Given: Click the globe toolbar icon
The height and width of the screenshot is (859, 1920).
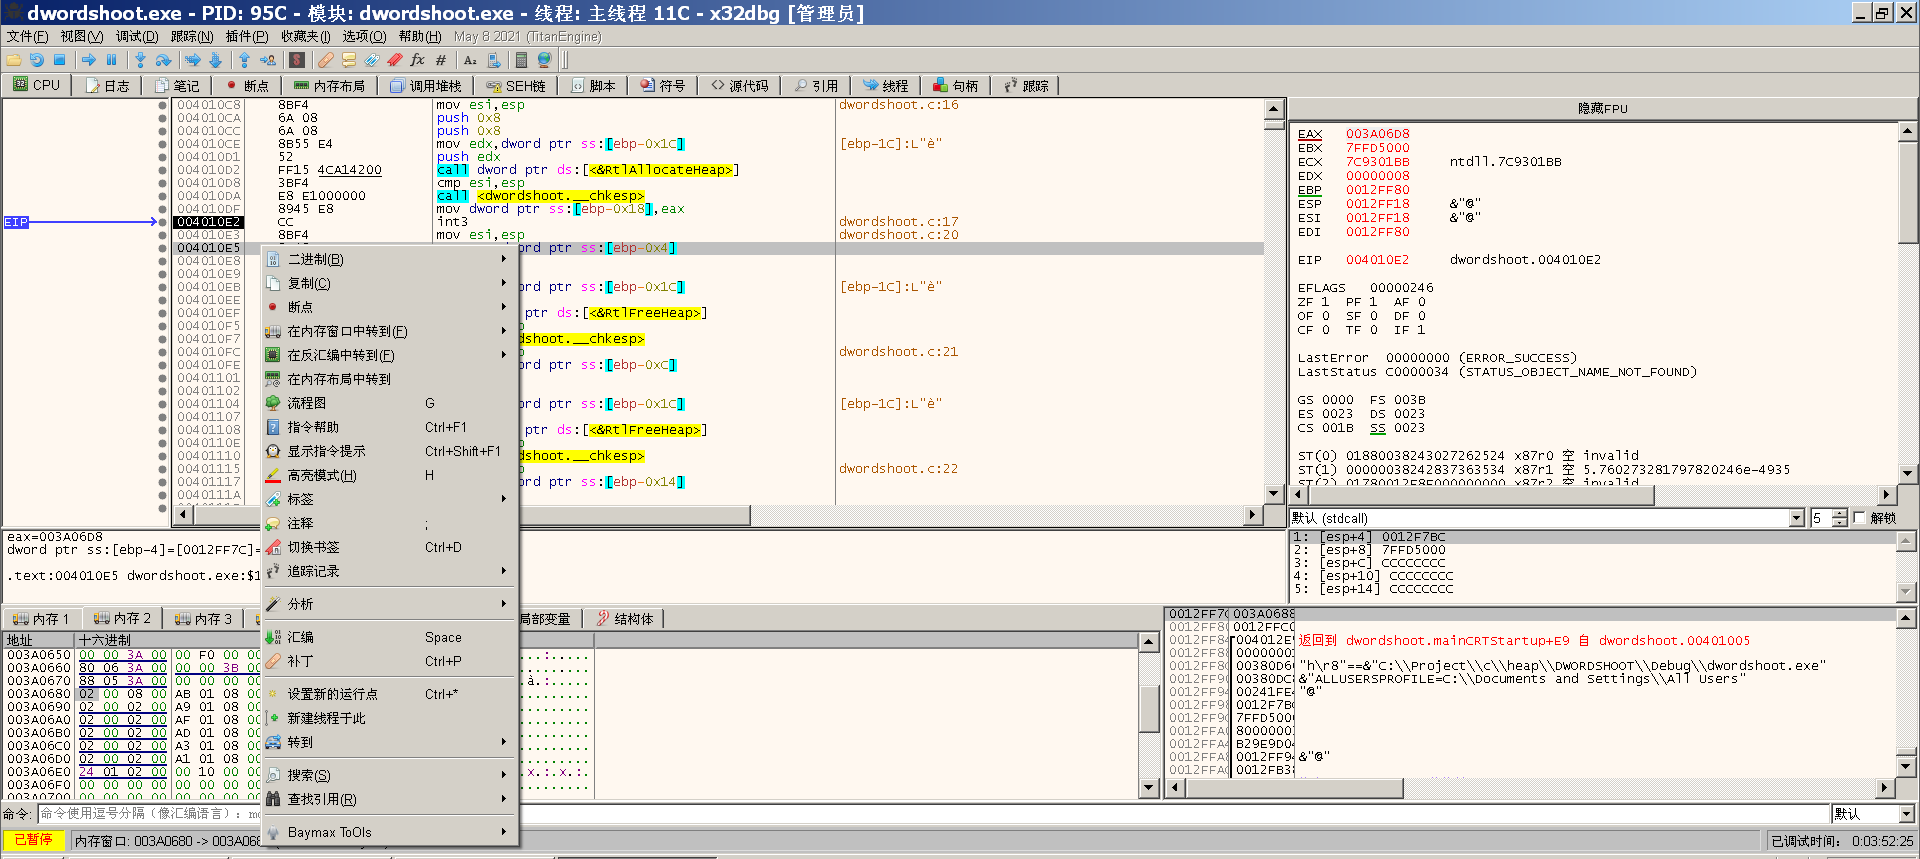Looking at the screenshot, I should click(x=544, y=60).
